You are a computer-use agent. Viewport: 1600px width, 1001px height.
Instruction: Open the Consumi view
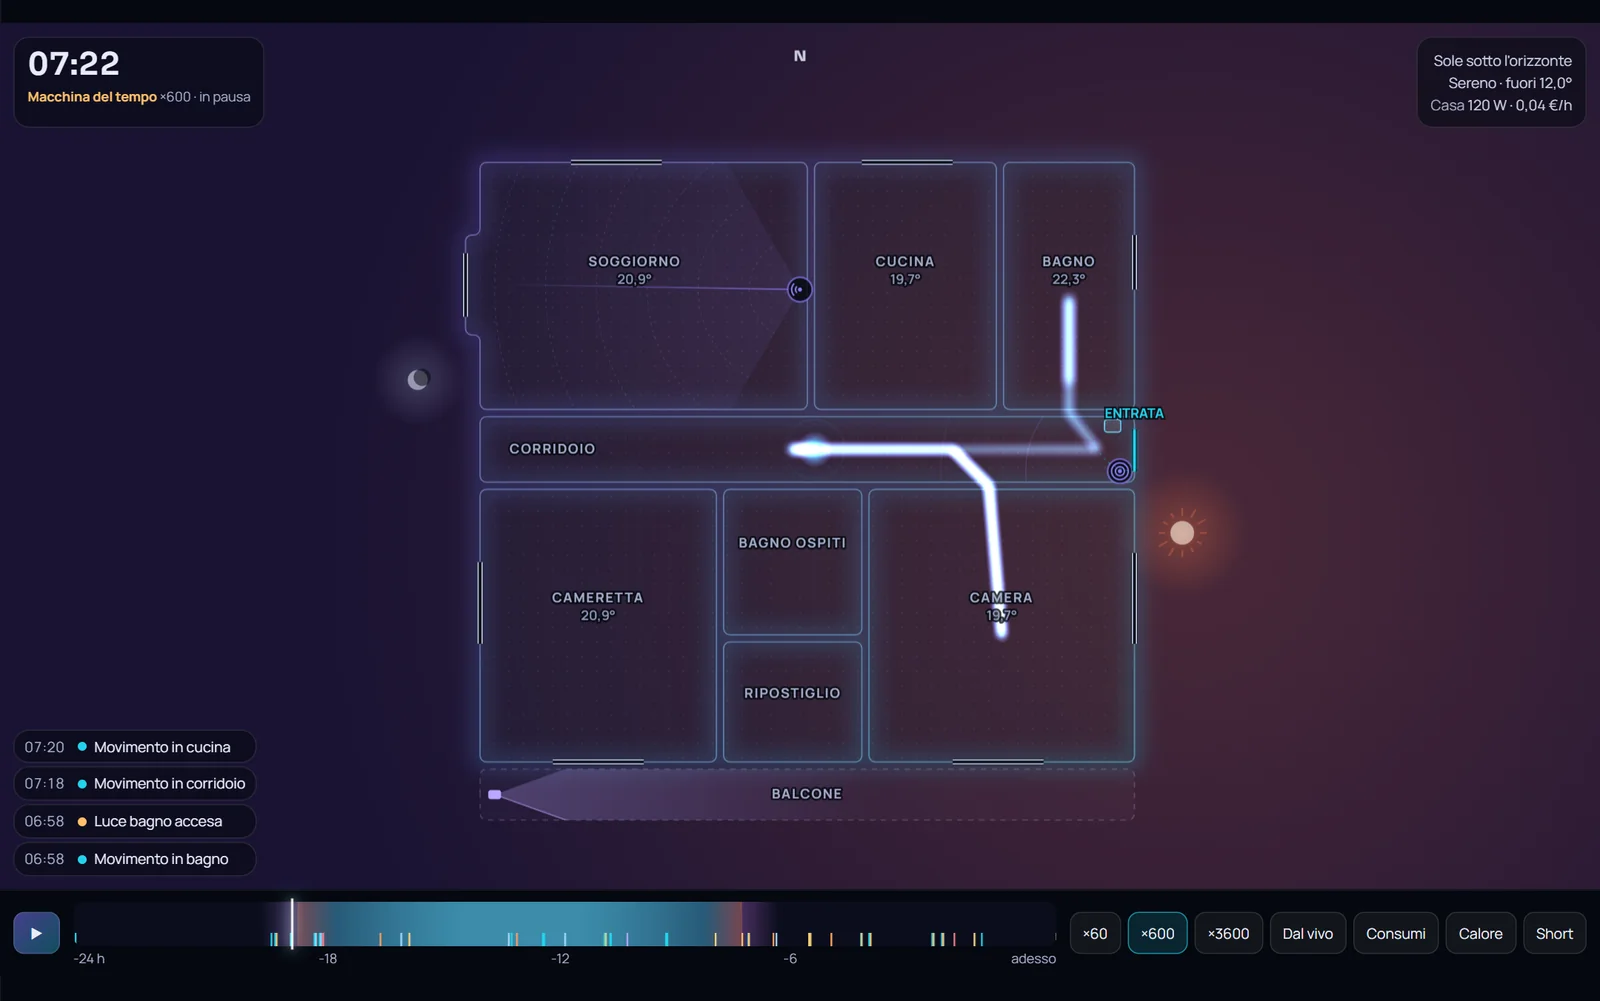[x=1395, y=933]
